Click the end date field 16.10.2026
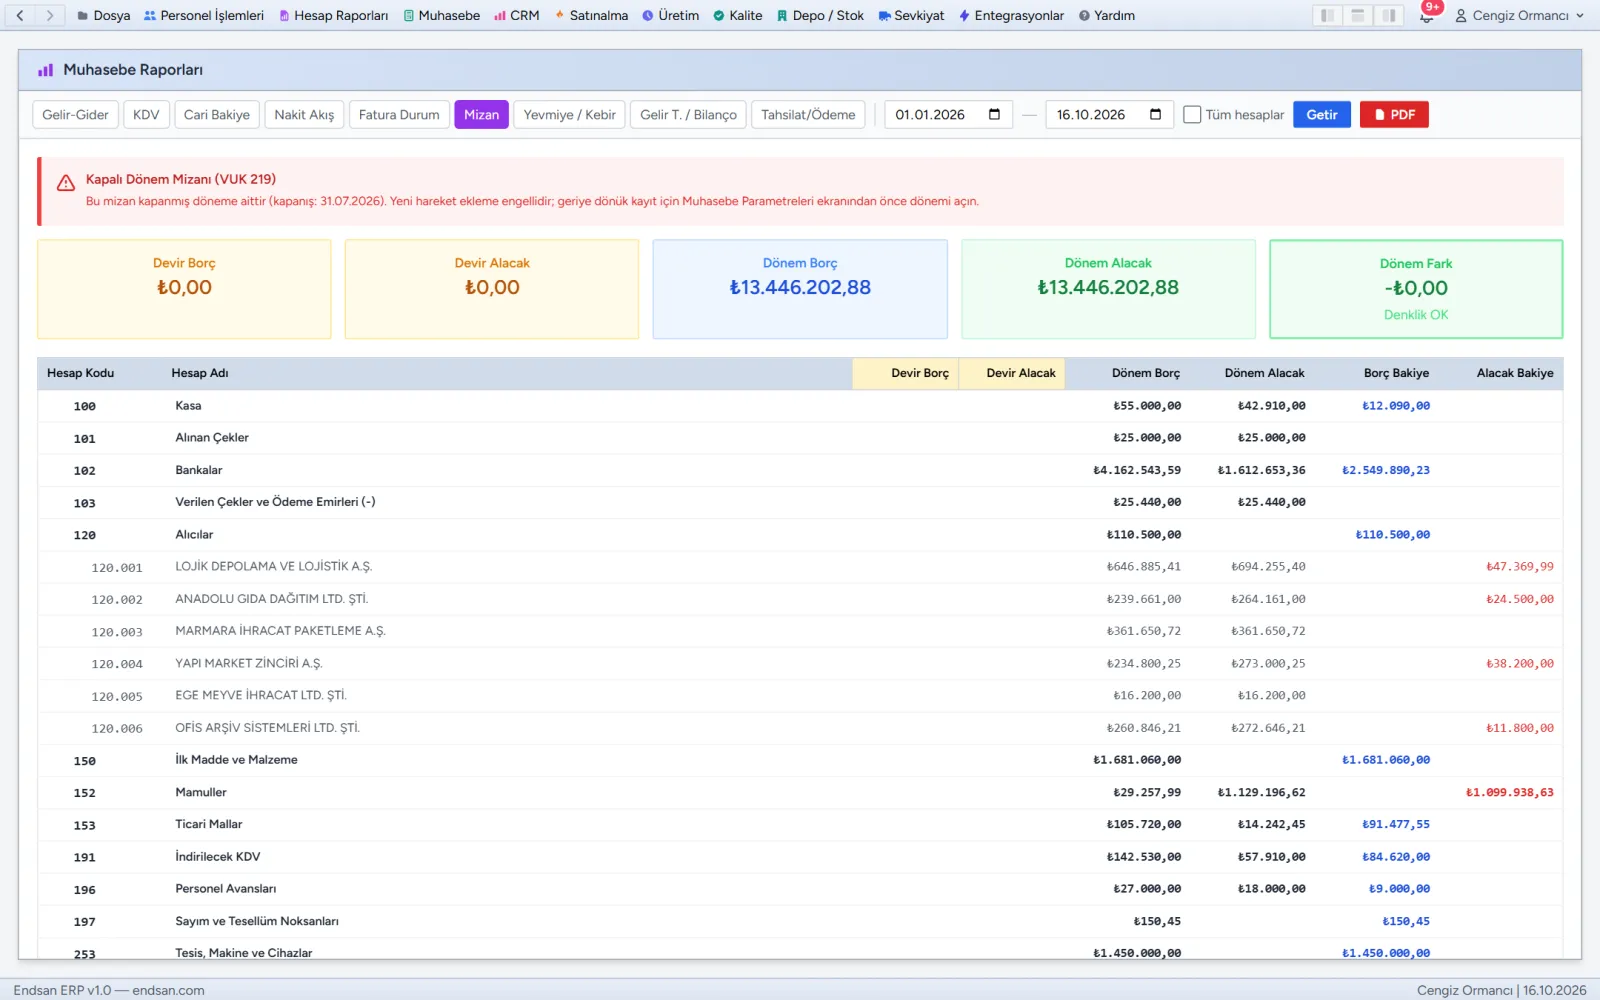The height and width of the screenshot is (1000, 1600). point(1109,115)
